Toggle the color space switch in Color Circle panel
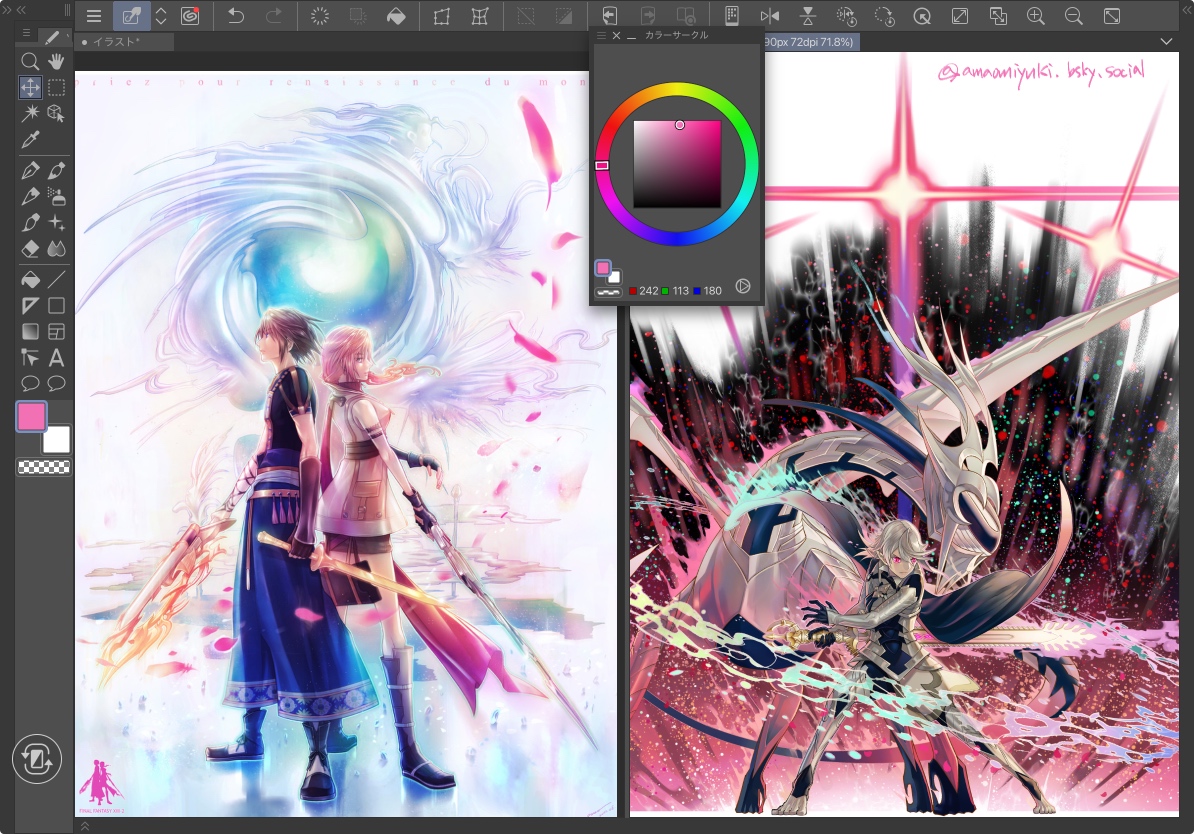1194x834 pixels. (x=742, y=286)
